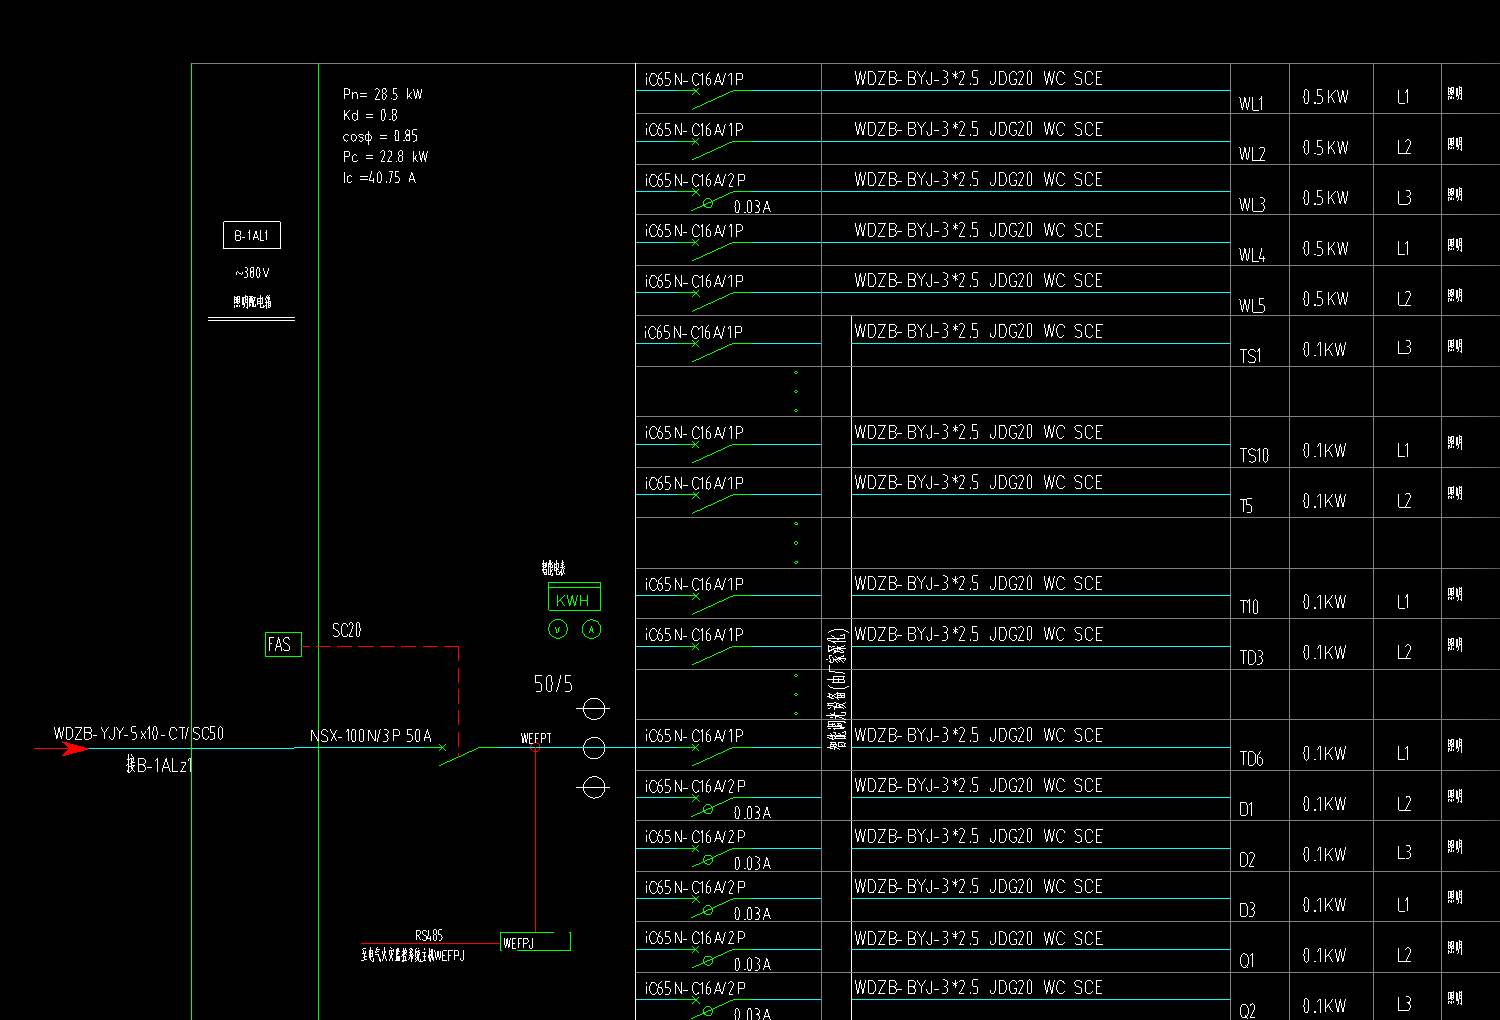
Task: Select the SC20 conduit label
Action: (x=346, y=630)
